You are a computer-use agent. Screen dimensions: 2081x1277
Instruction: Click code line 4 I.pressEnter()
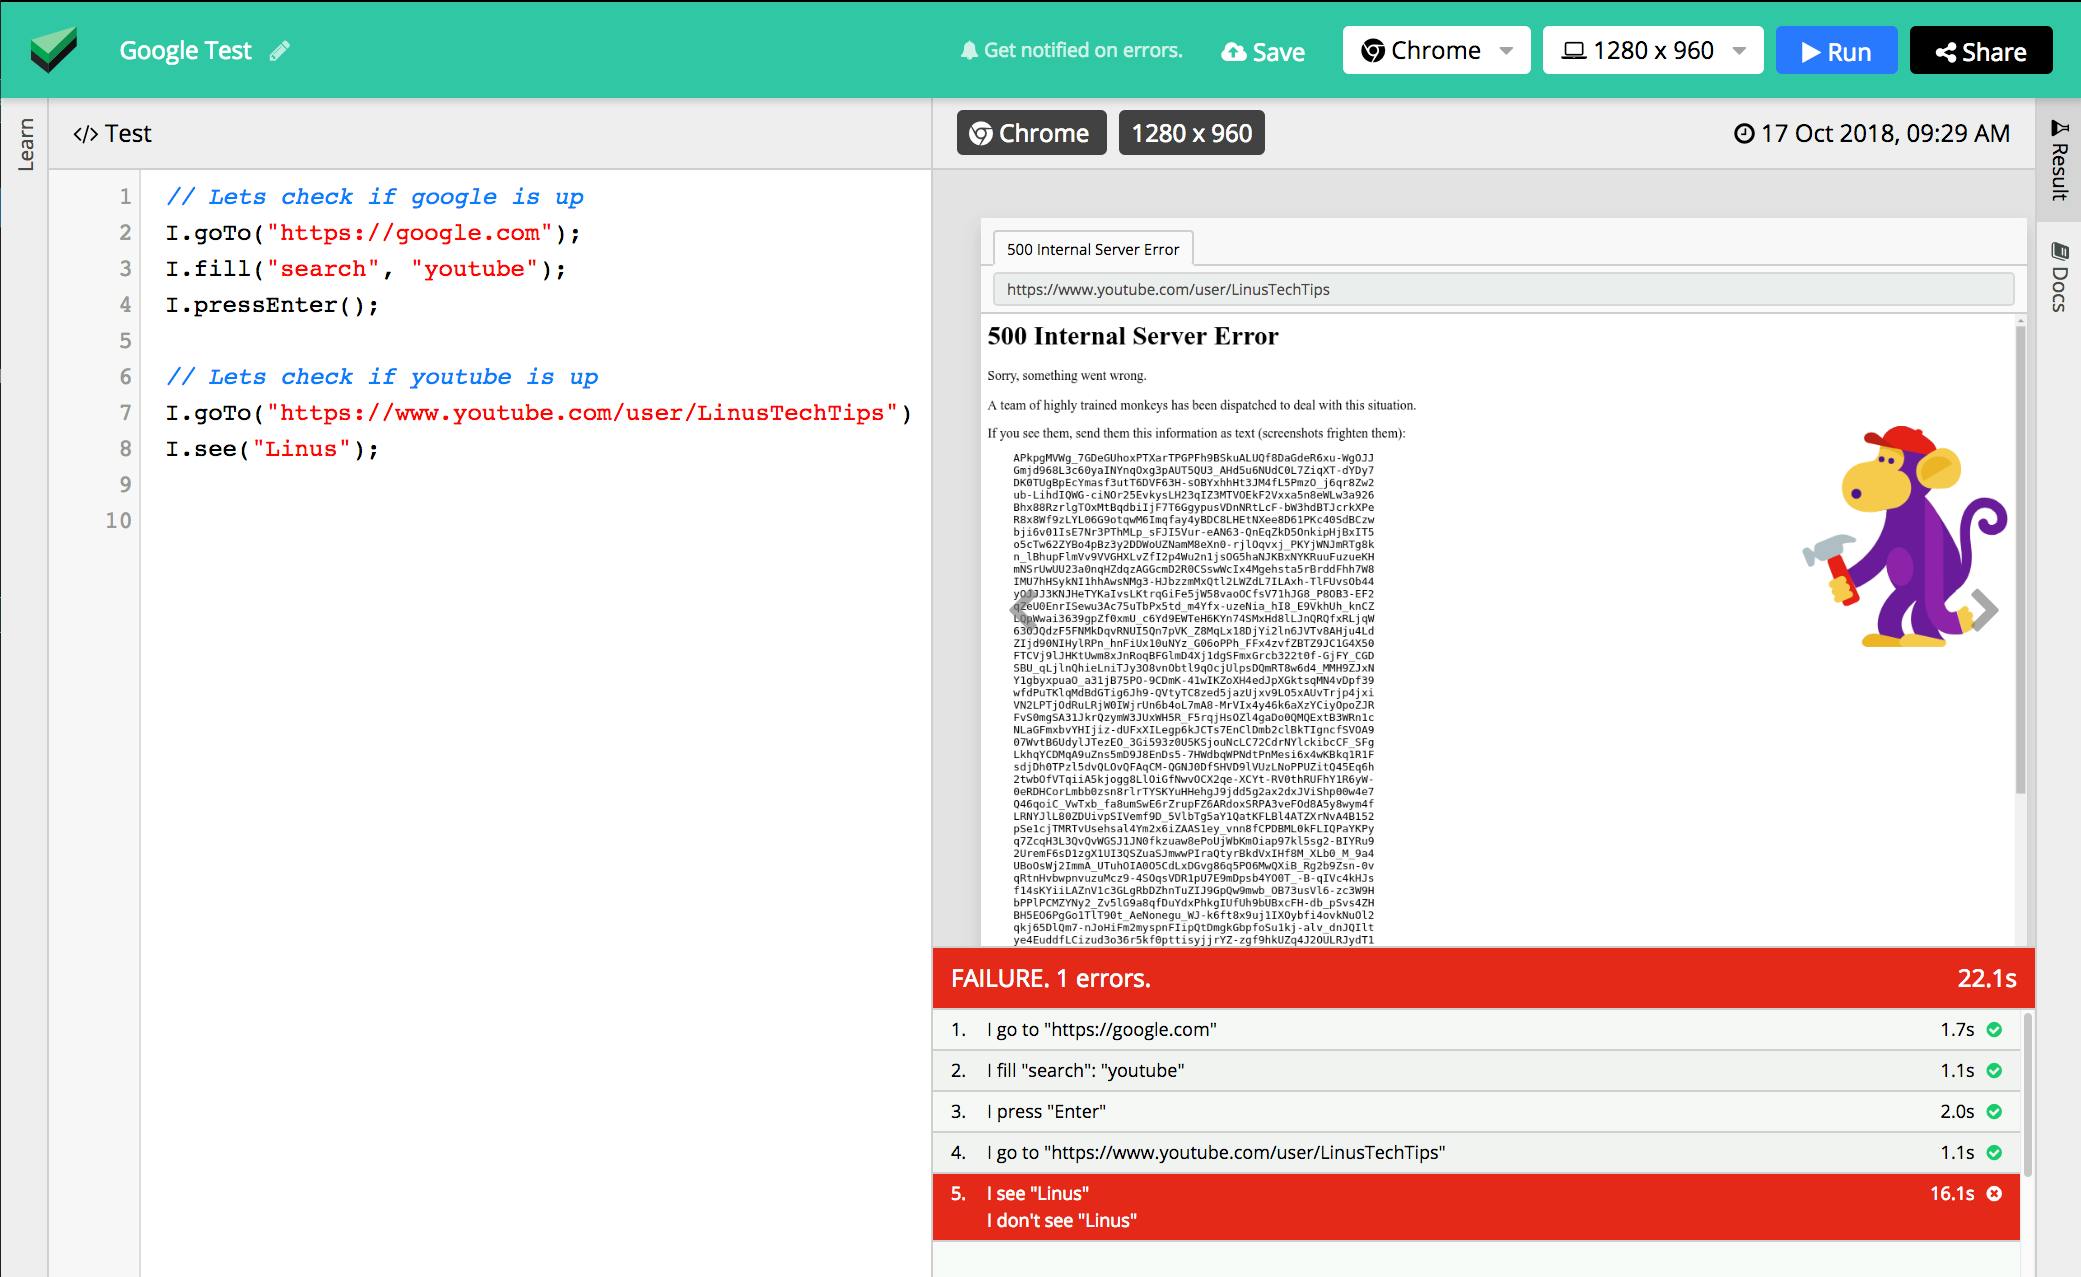click(272, 305)
